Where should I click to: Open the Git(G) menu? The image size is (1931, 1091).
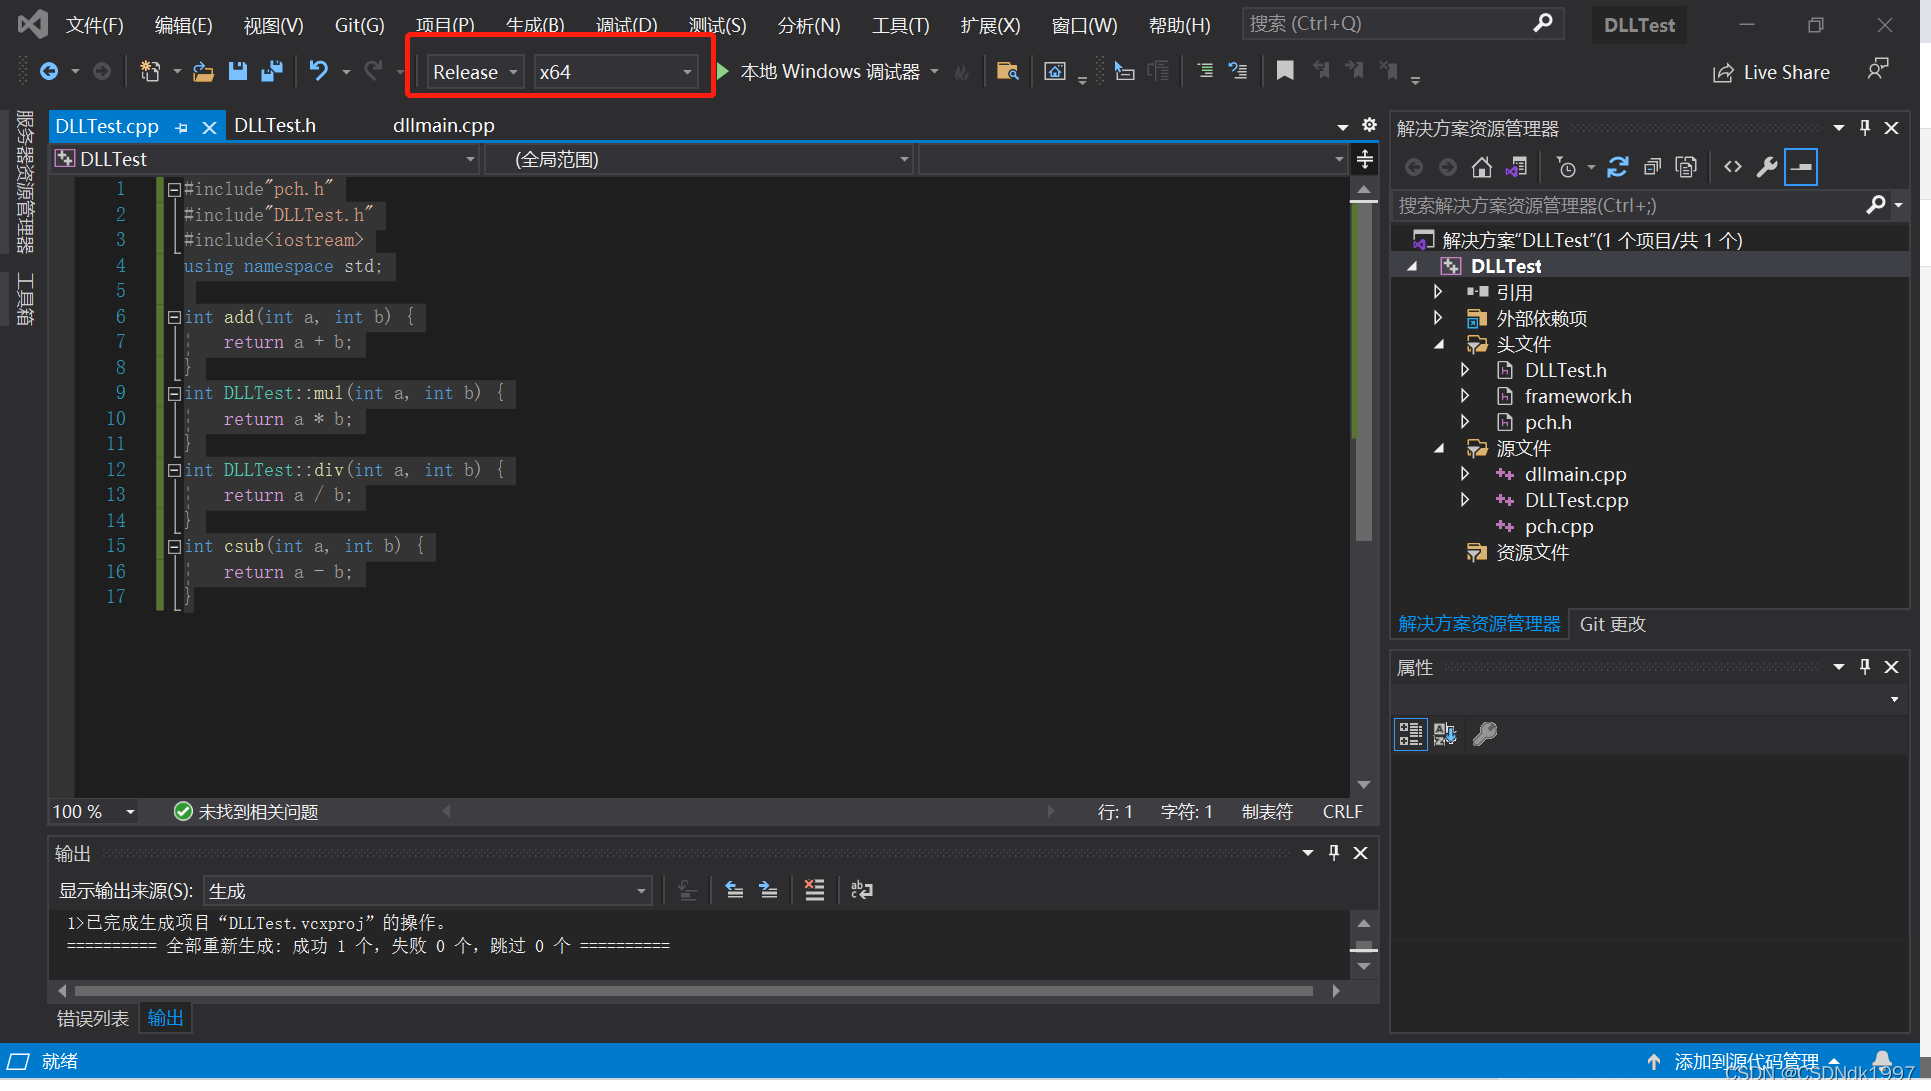[359, 25]
